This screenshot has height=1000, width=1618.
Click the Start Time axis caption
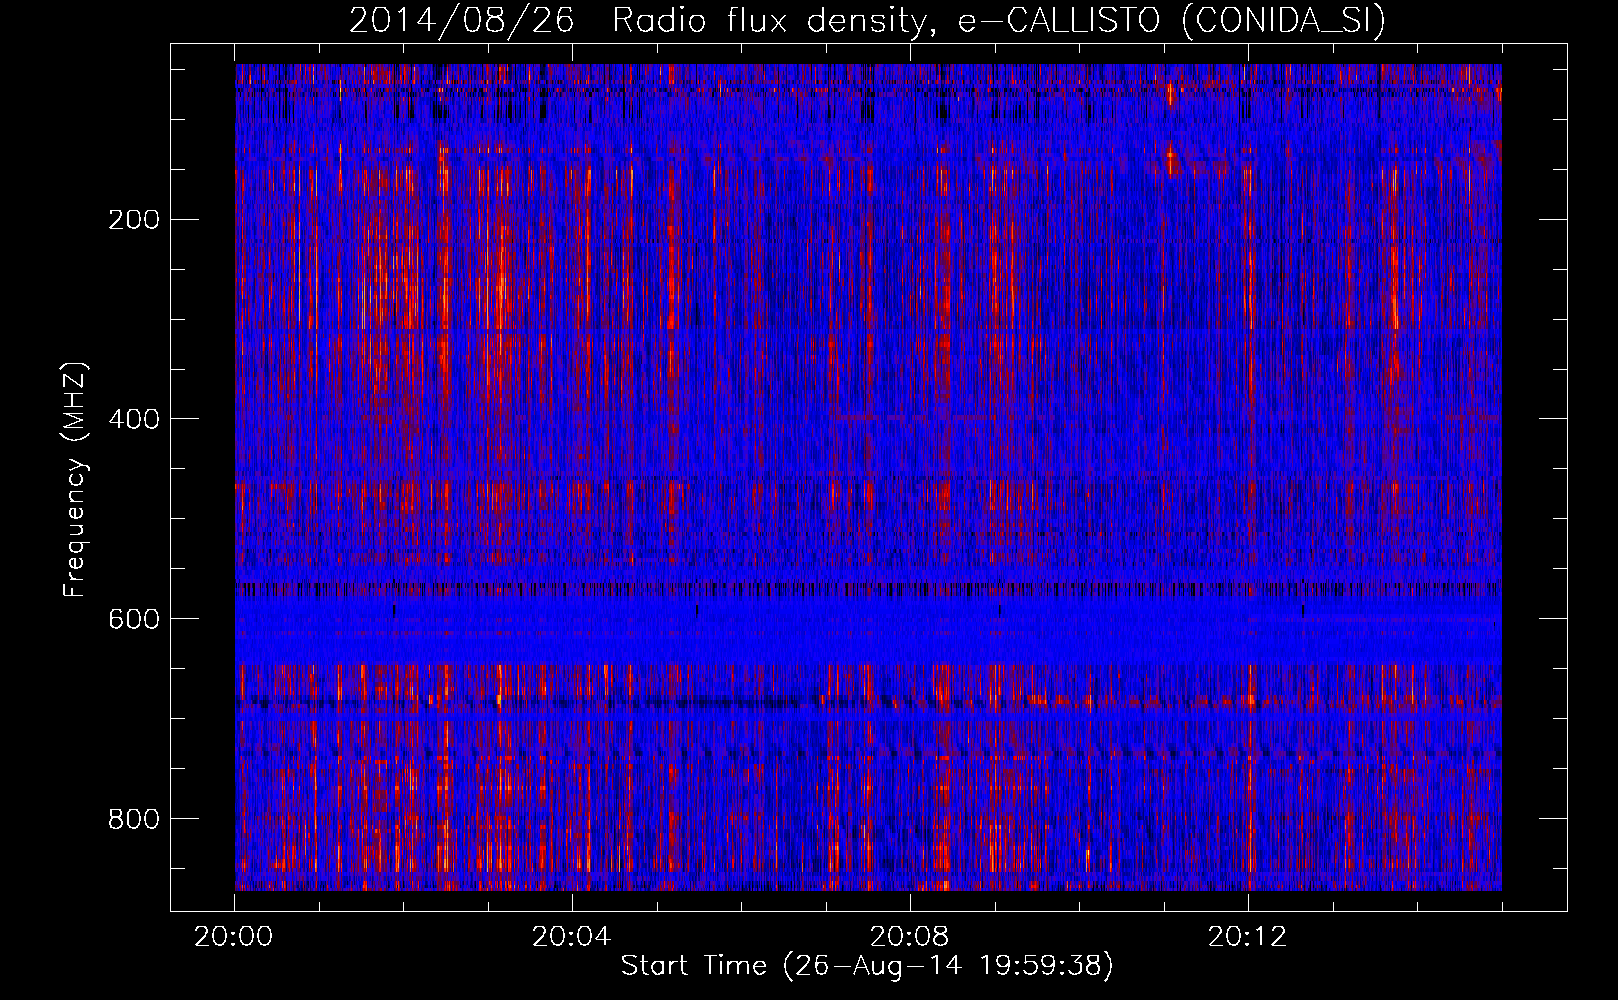coord(867,966)
